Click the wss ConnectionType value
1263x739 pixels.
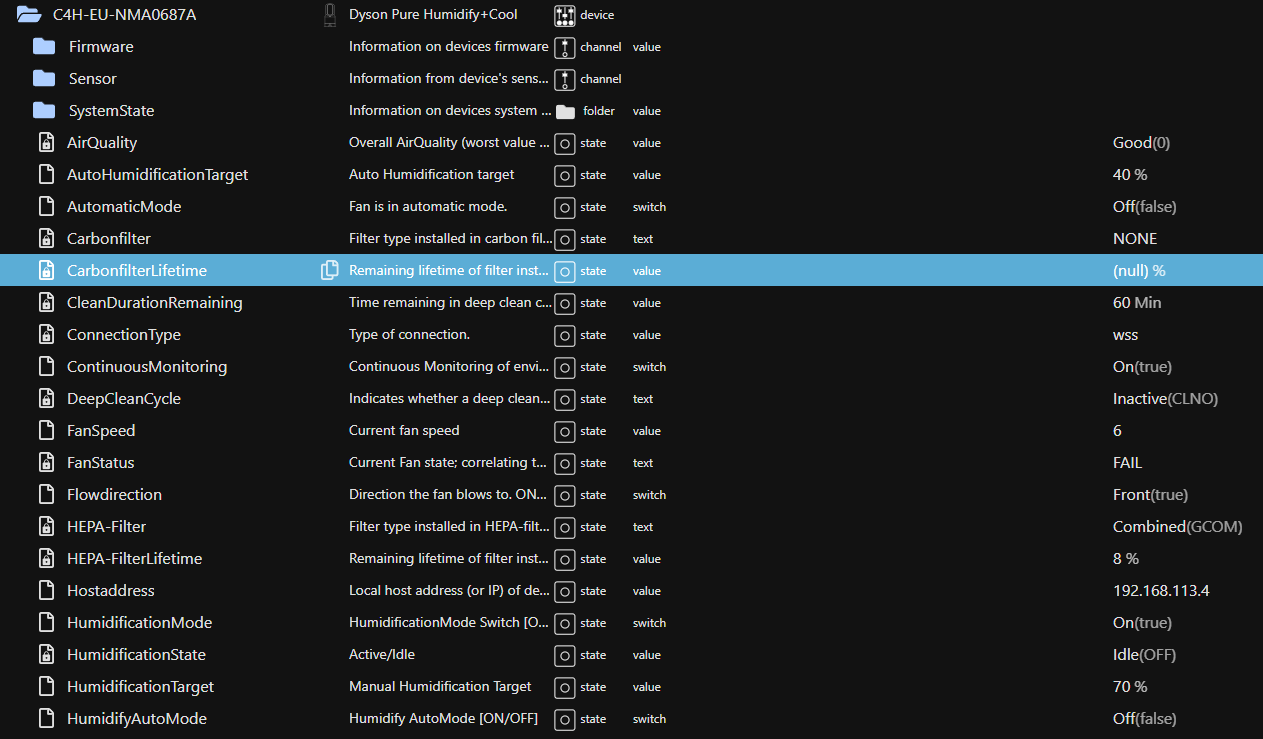point(1126,335)
